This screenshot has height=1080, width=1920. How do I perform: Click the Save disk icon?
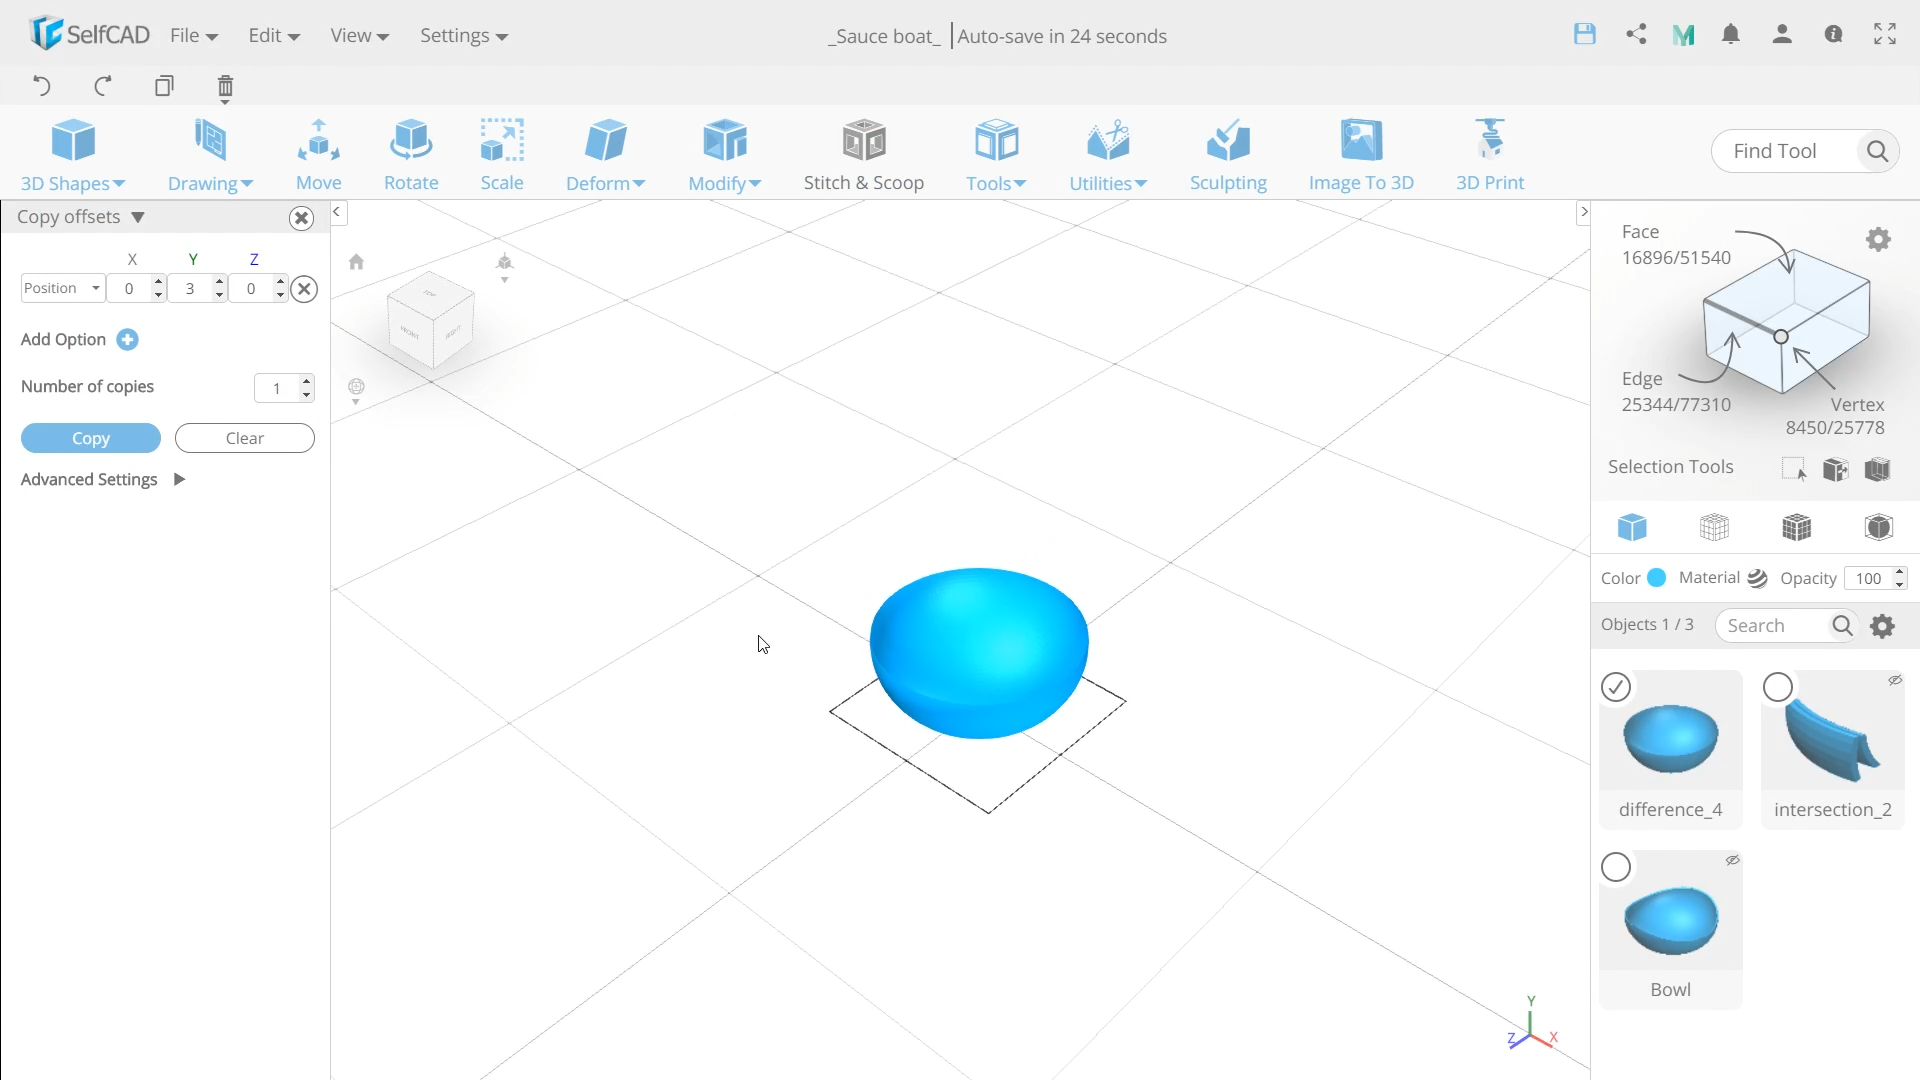coord(1585,34)
